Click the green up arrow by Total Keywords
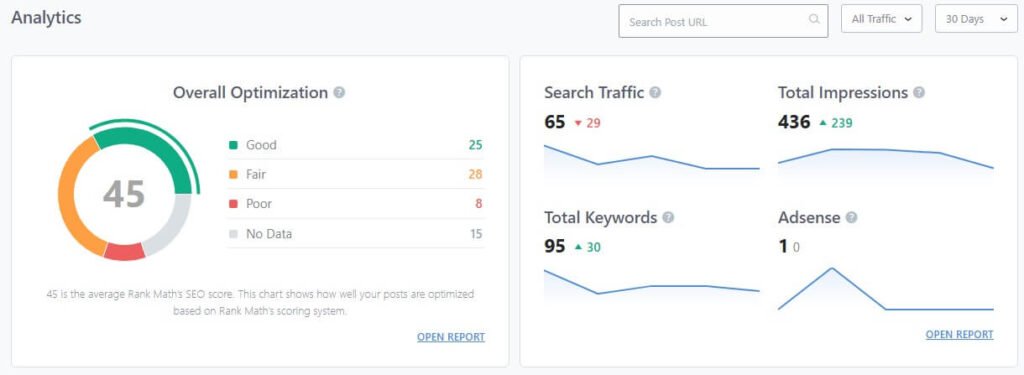 pyautogui.click(x=577, y=247)
